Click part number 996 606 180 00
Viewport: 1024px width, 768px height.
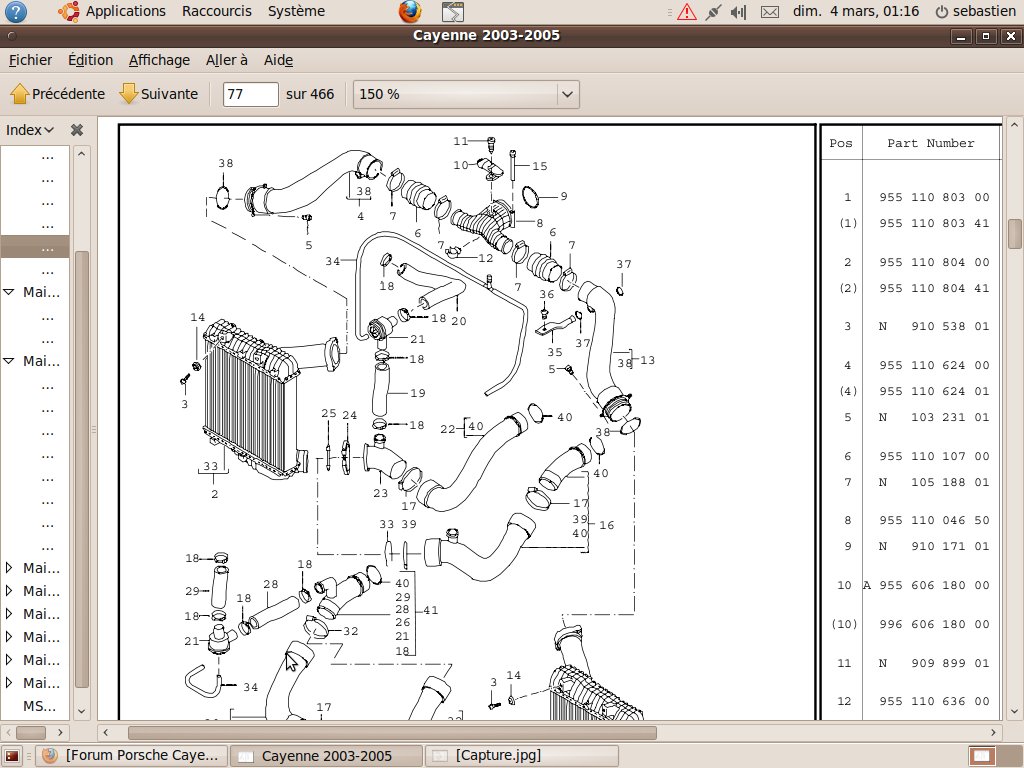(x=934, y=624)
